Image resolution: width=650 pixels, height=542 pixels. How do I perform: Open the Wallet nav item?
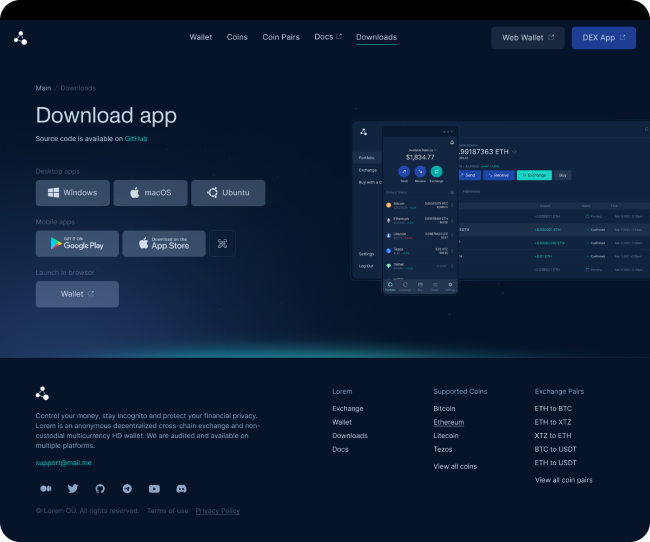pos(201,37)
